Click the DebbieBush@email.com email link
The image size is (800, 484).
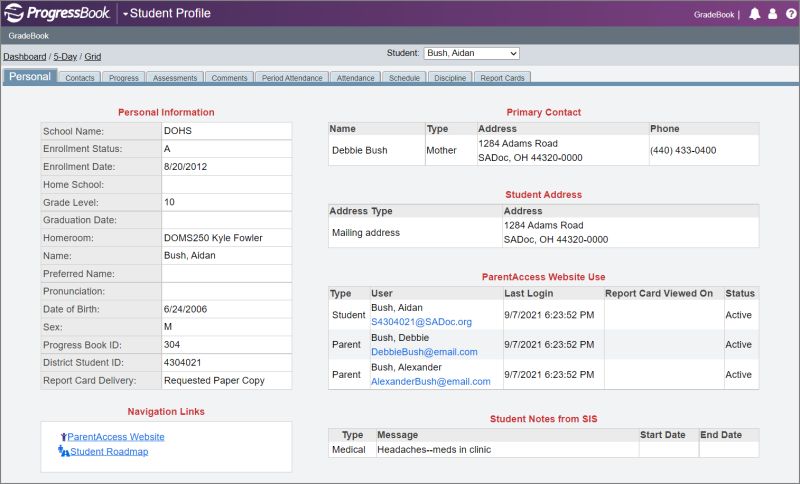point(424,352)
